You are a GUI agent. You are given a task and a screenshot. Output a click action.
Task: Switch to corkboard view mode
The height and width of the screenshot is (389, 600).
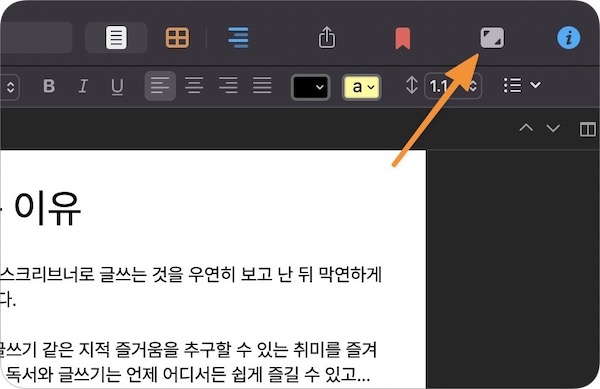click(177, 37)
